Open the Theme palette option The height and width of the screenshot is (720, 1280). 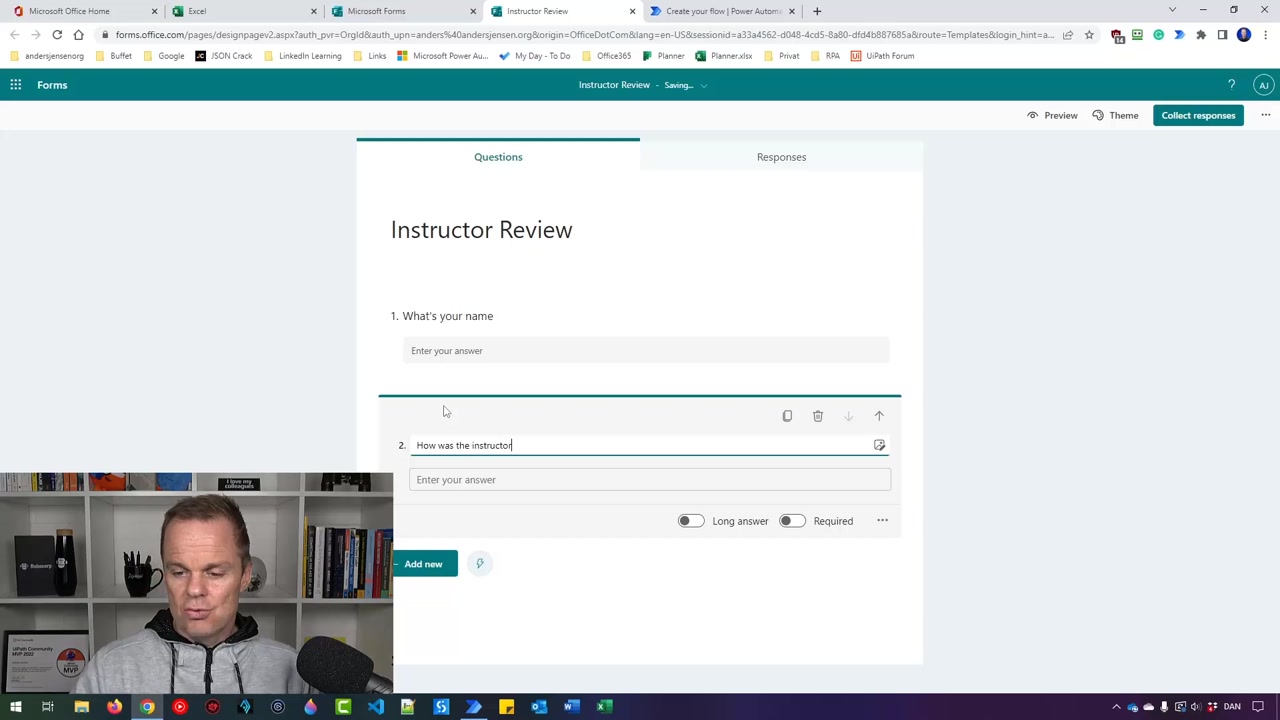1114,115
